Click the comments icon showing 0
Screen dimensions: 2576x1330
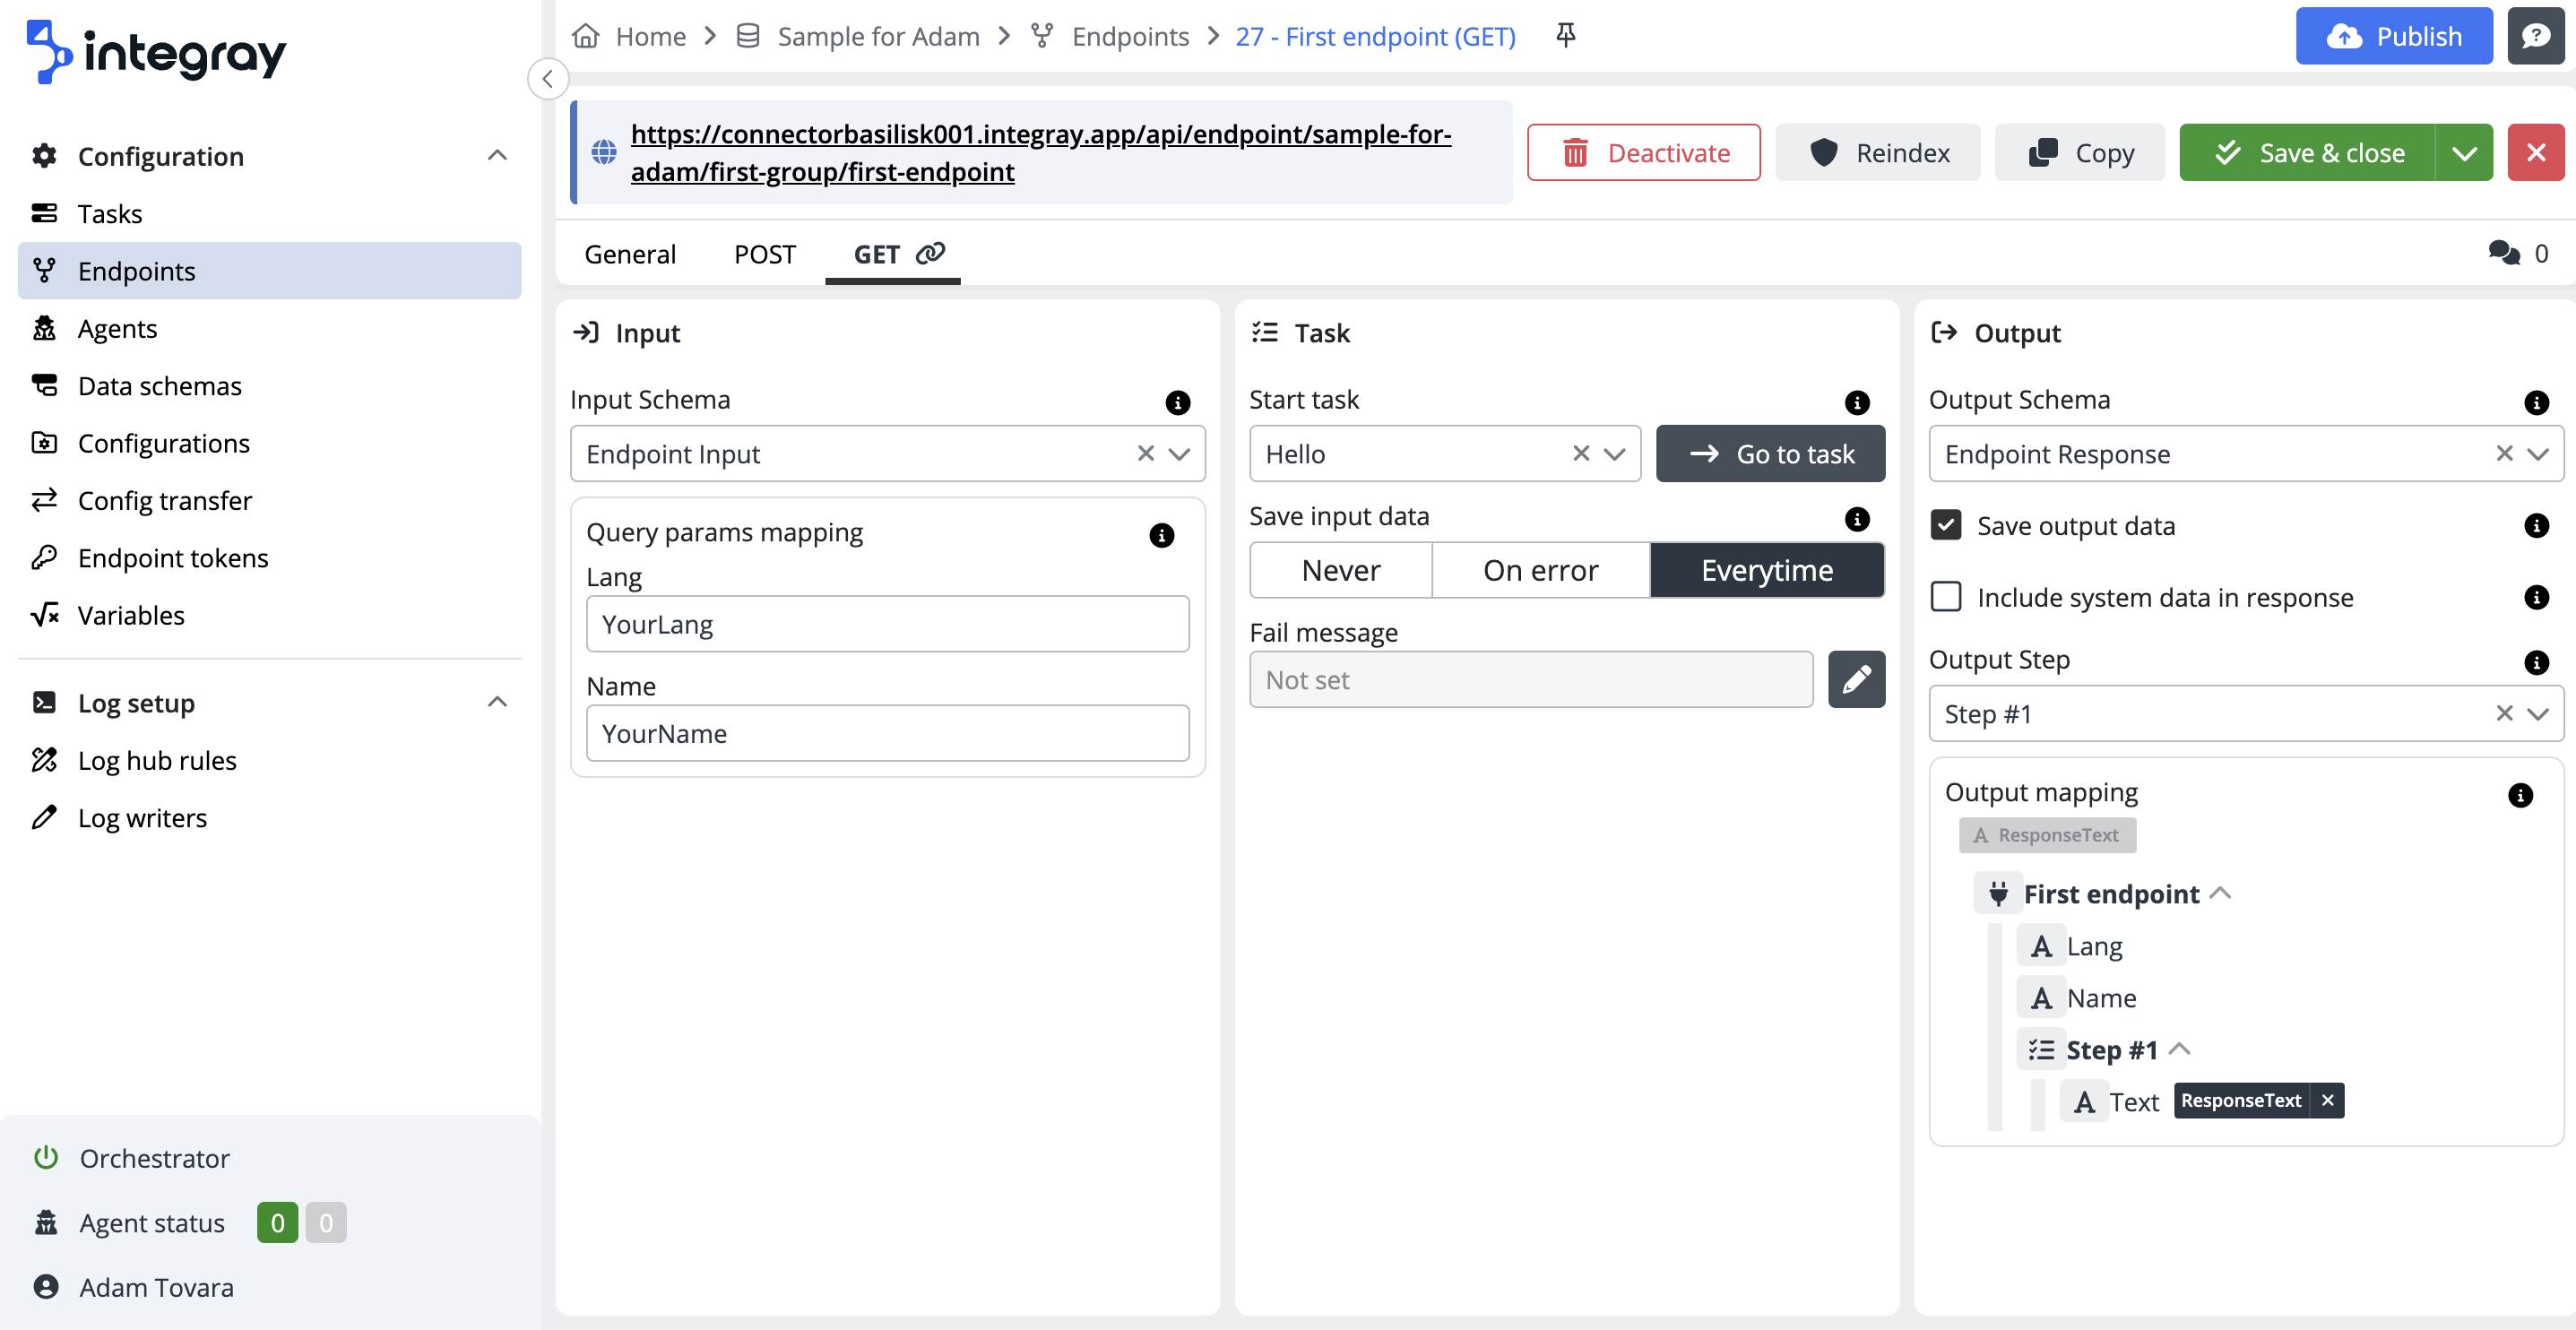(2504, 253)
